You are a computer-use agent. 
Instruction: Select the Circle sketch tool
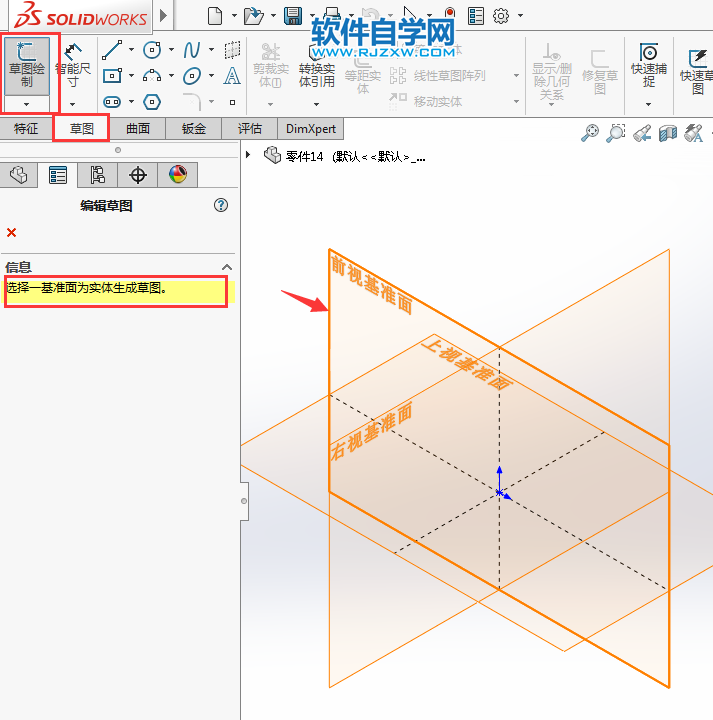pyautogui.click(x=152, y=50)
